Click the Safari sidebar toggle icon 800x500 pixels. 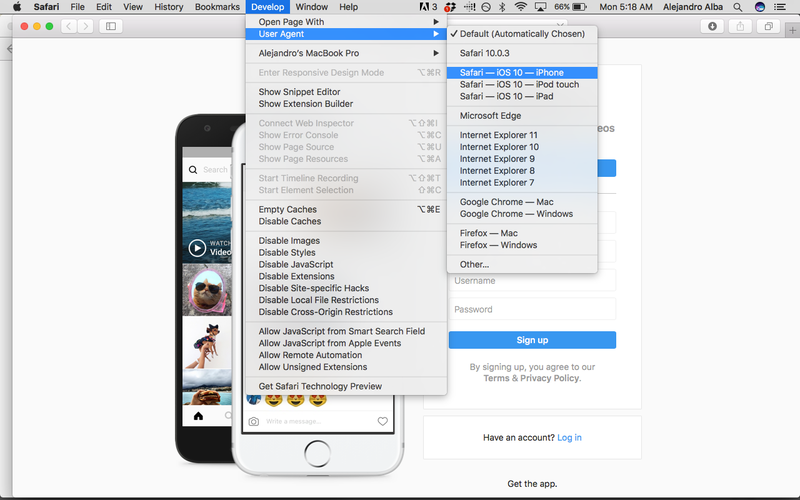pyautogui.click(x=111, y=26)
